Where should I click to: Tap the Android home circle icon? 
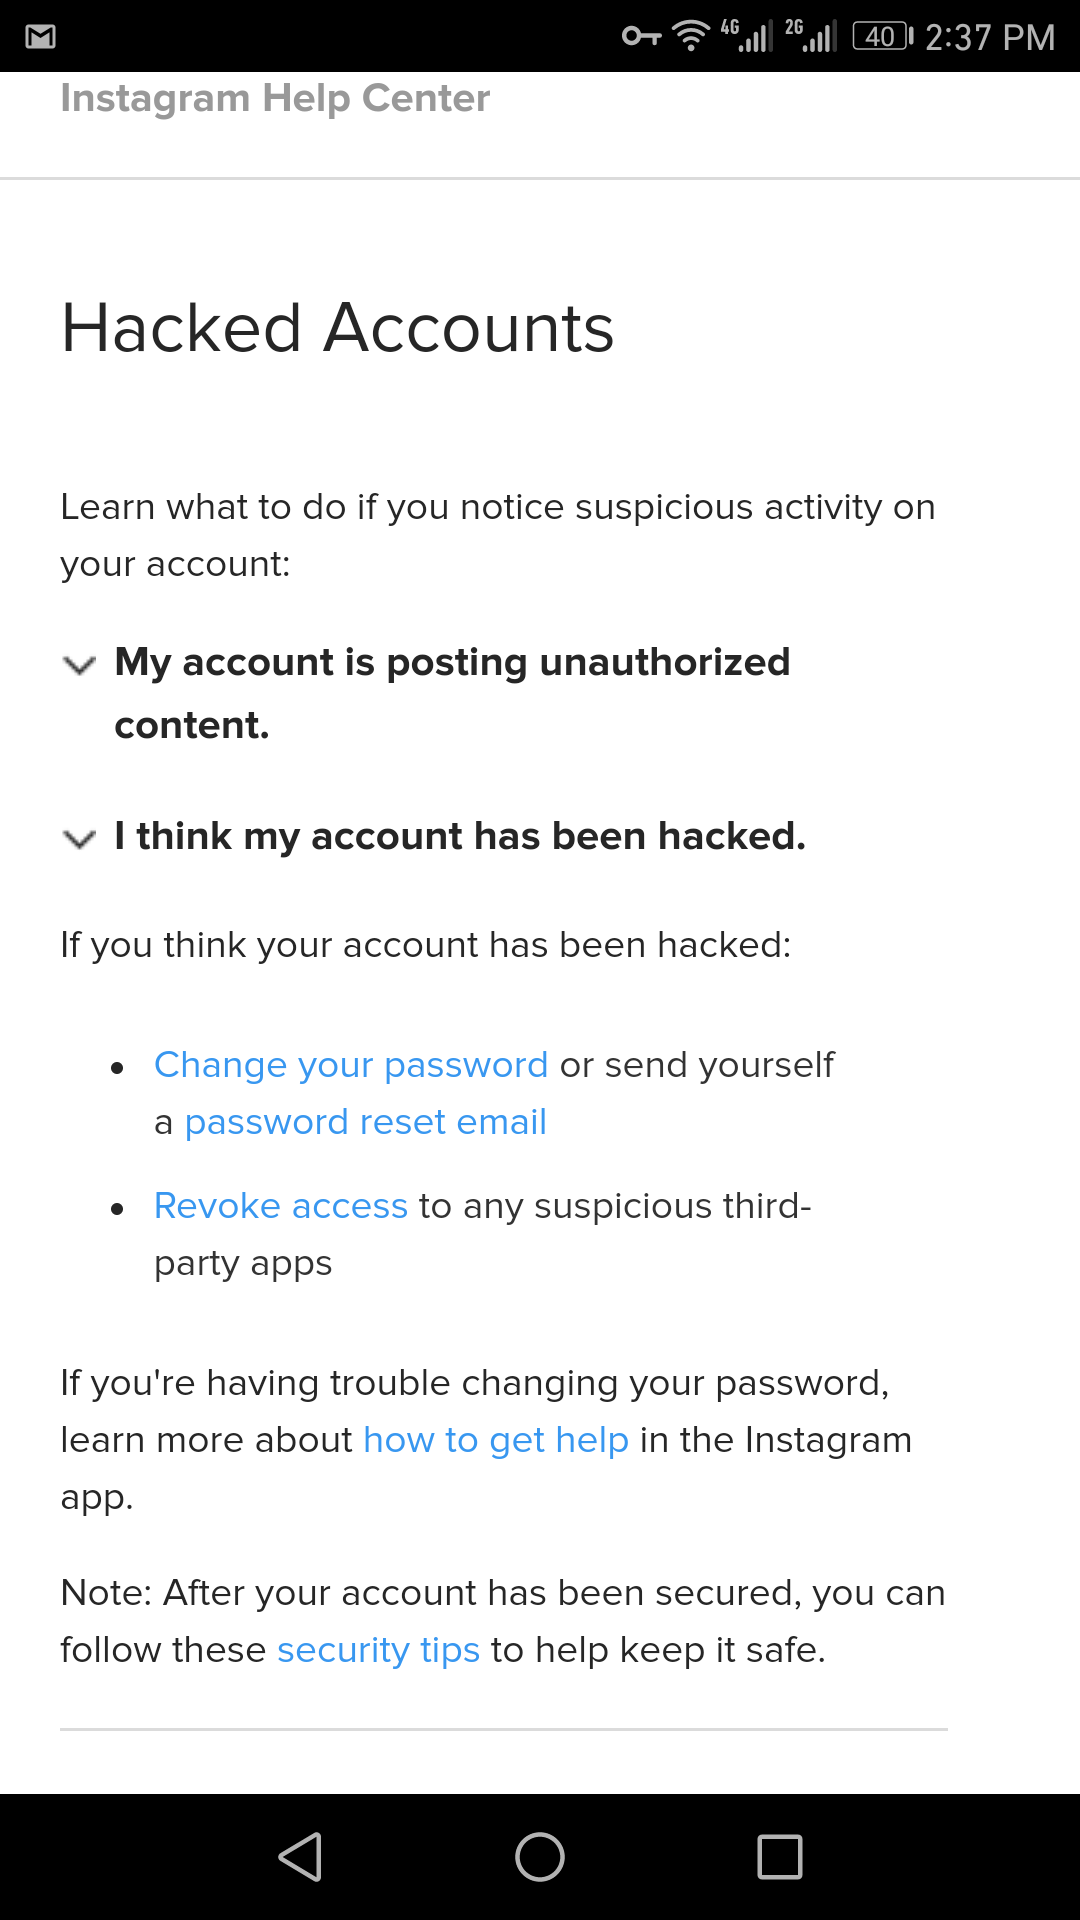coord(540,1857)
